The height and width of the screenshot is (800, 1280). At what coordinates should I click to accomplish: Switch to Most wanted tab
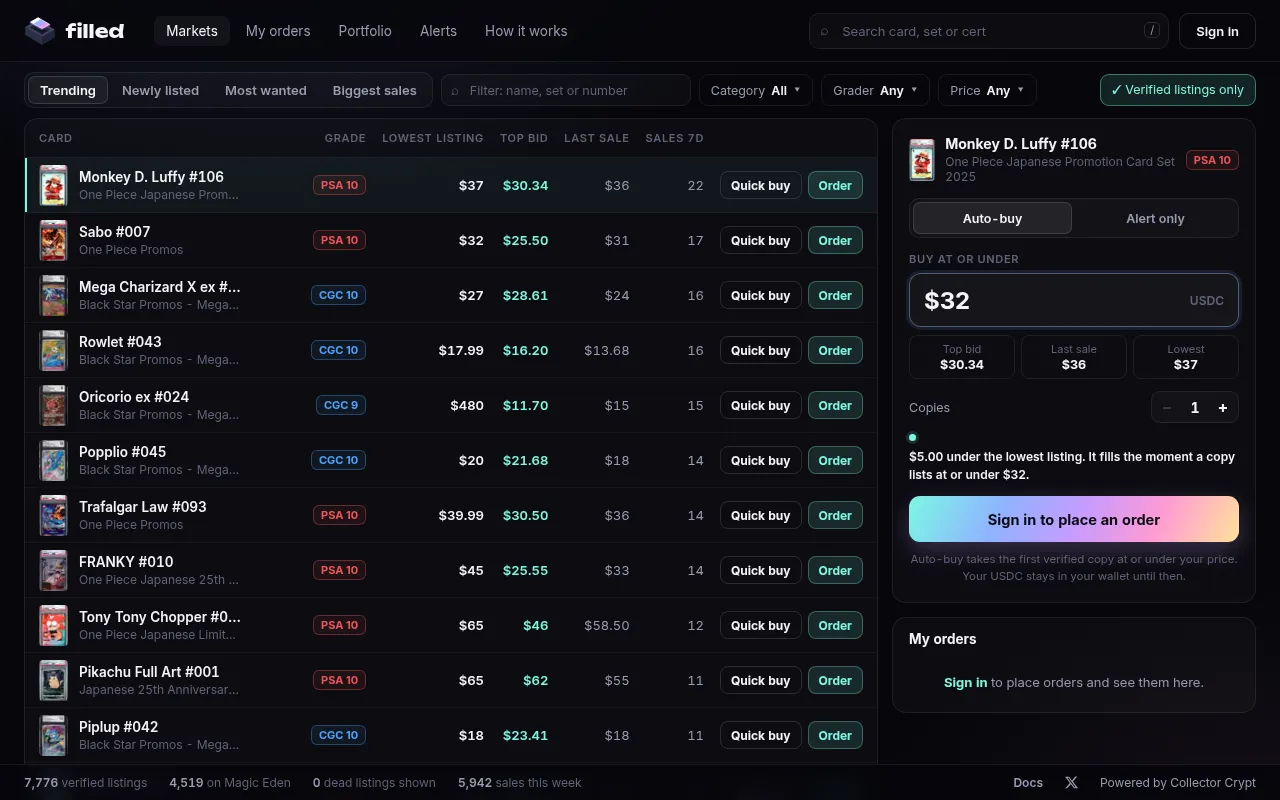click(266, 90)
